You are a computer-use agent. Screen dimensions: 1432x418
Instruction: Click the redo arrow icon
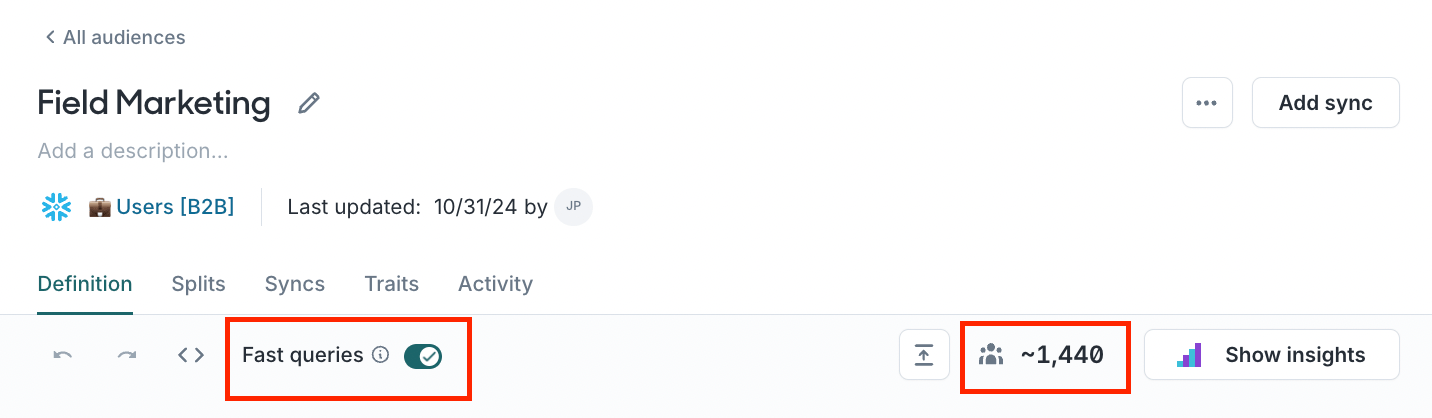tap(127, 355)
